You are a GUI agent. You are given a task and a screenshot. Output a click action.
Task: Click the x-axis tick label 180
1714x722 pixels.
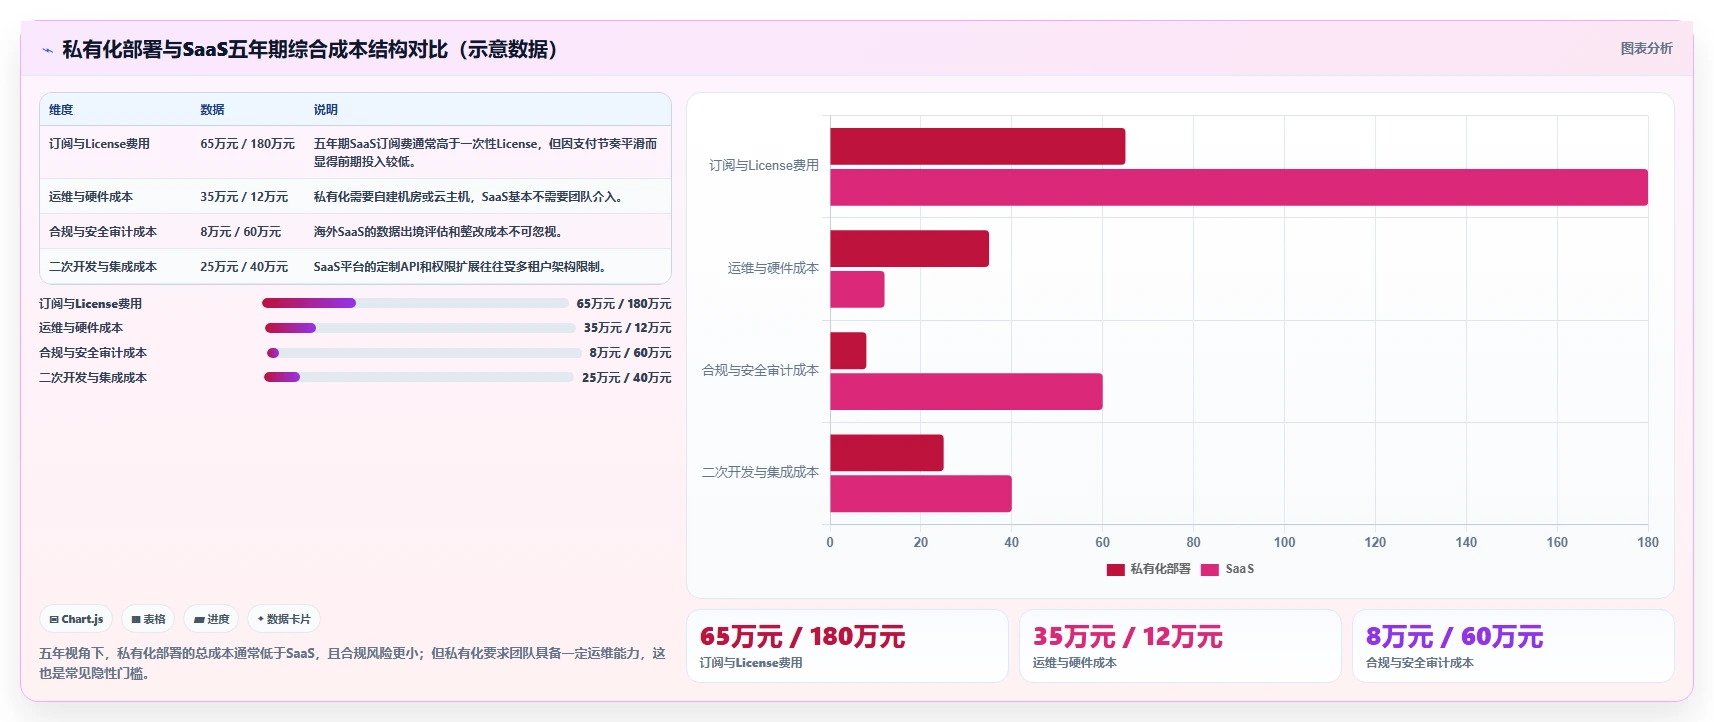pyautogui.click(x=1648, y=542)
